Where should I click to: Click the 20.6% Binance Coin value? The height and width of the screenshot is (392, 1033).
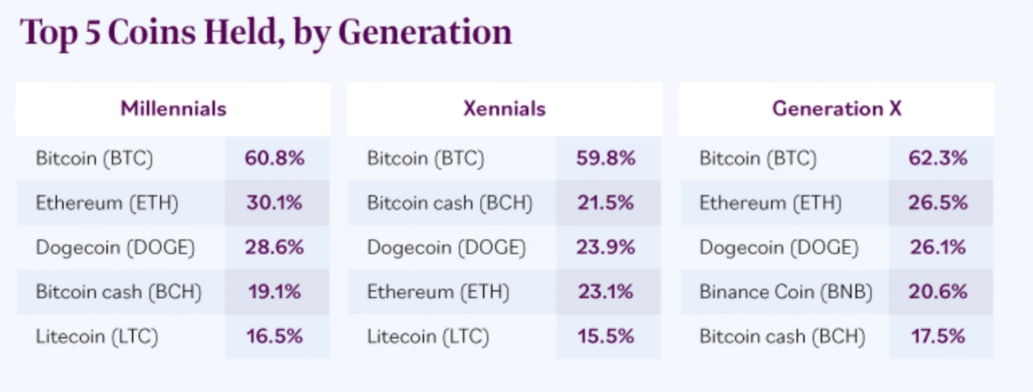click(x=938, y=292)
